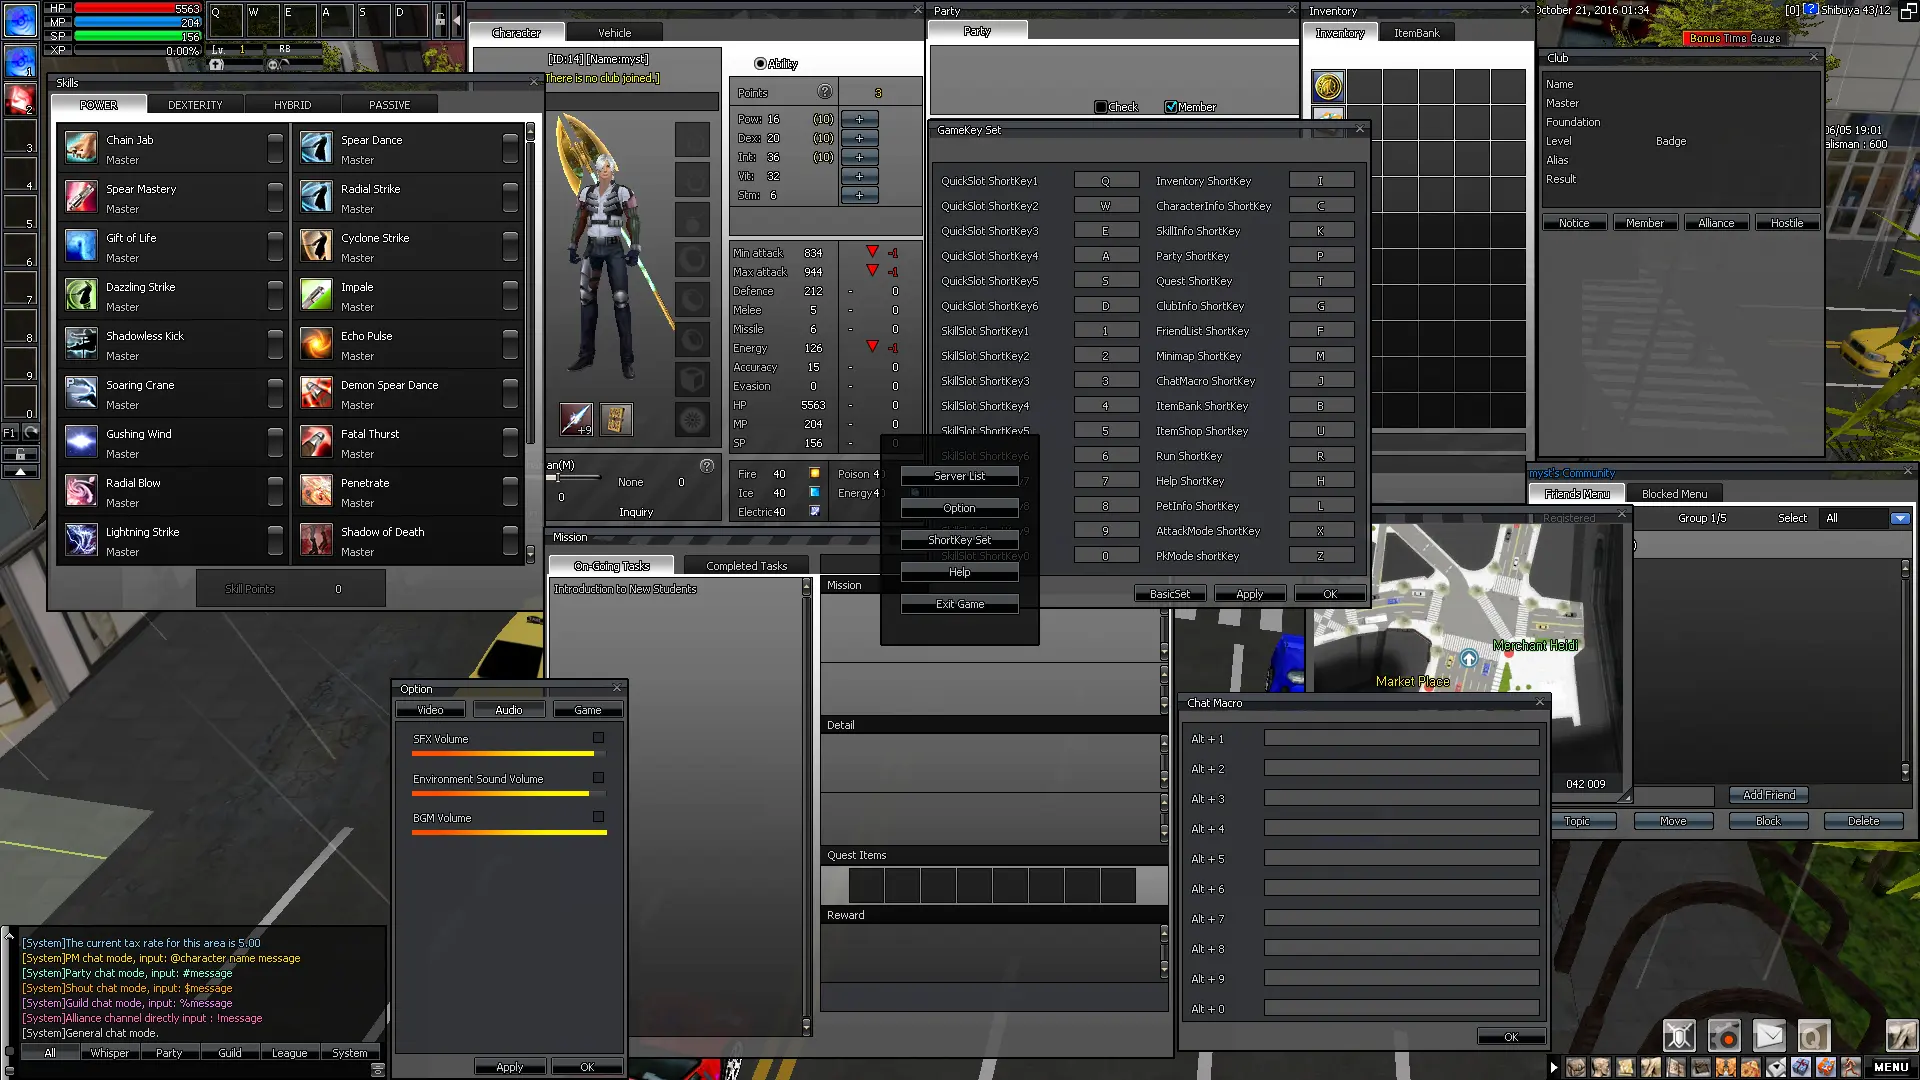Switch to Completed Tasks tab
Image resolution: width=1920 pixels, height=1080 pixels.
[x=747, y=566]
